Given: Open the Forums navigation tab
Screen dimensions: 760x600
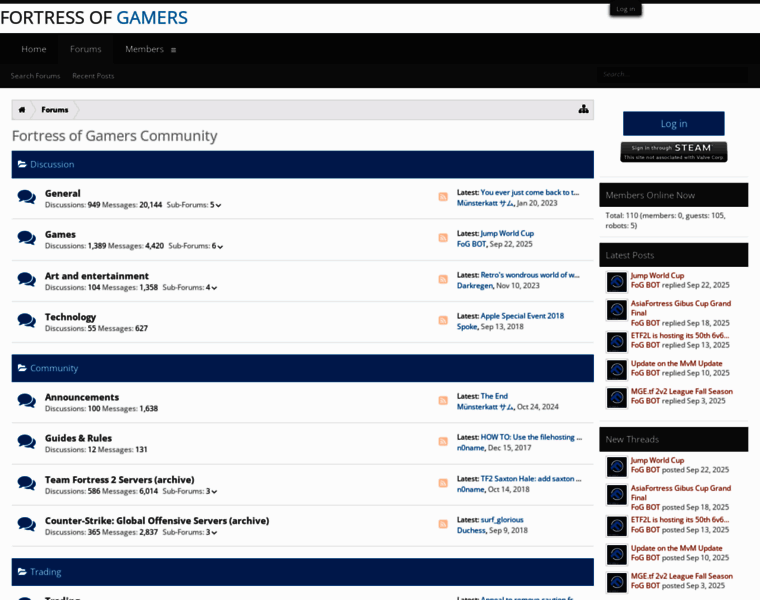Looking at the screenshot, I should pos(85,49).
